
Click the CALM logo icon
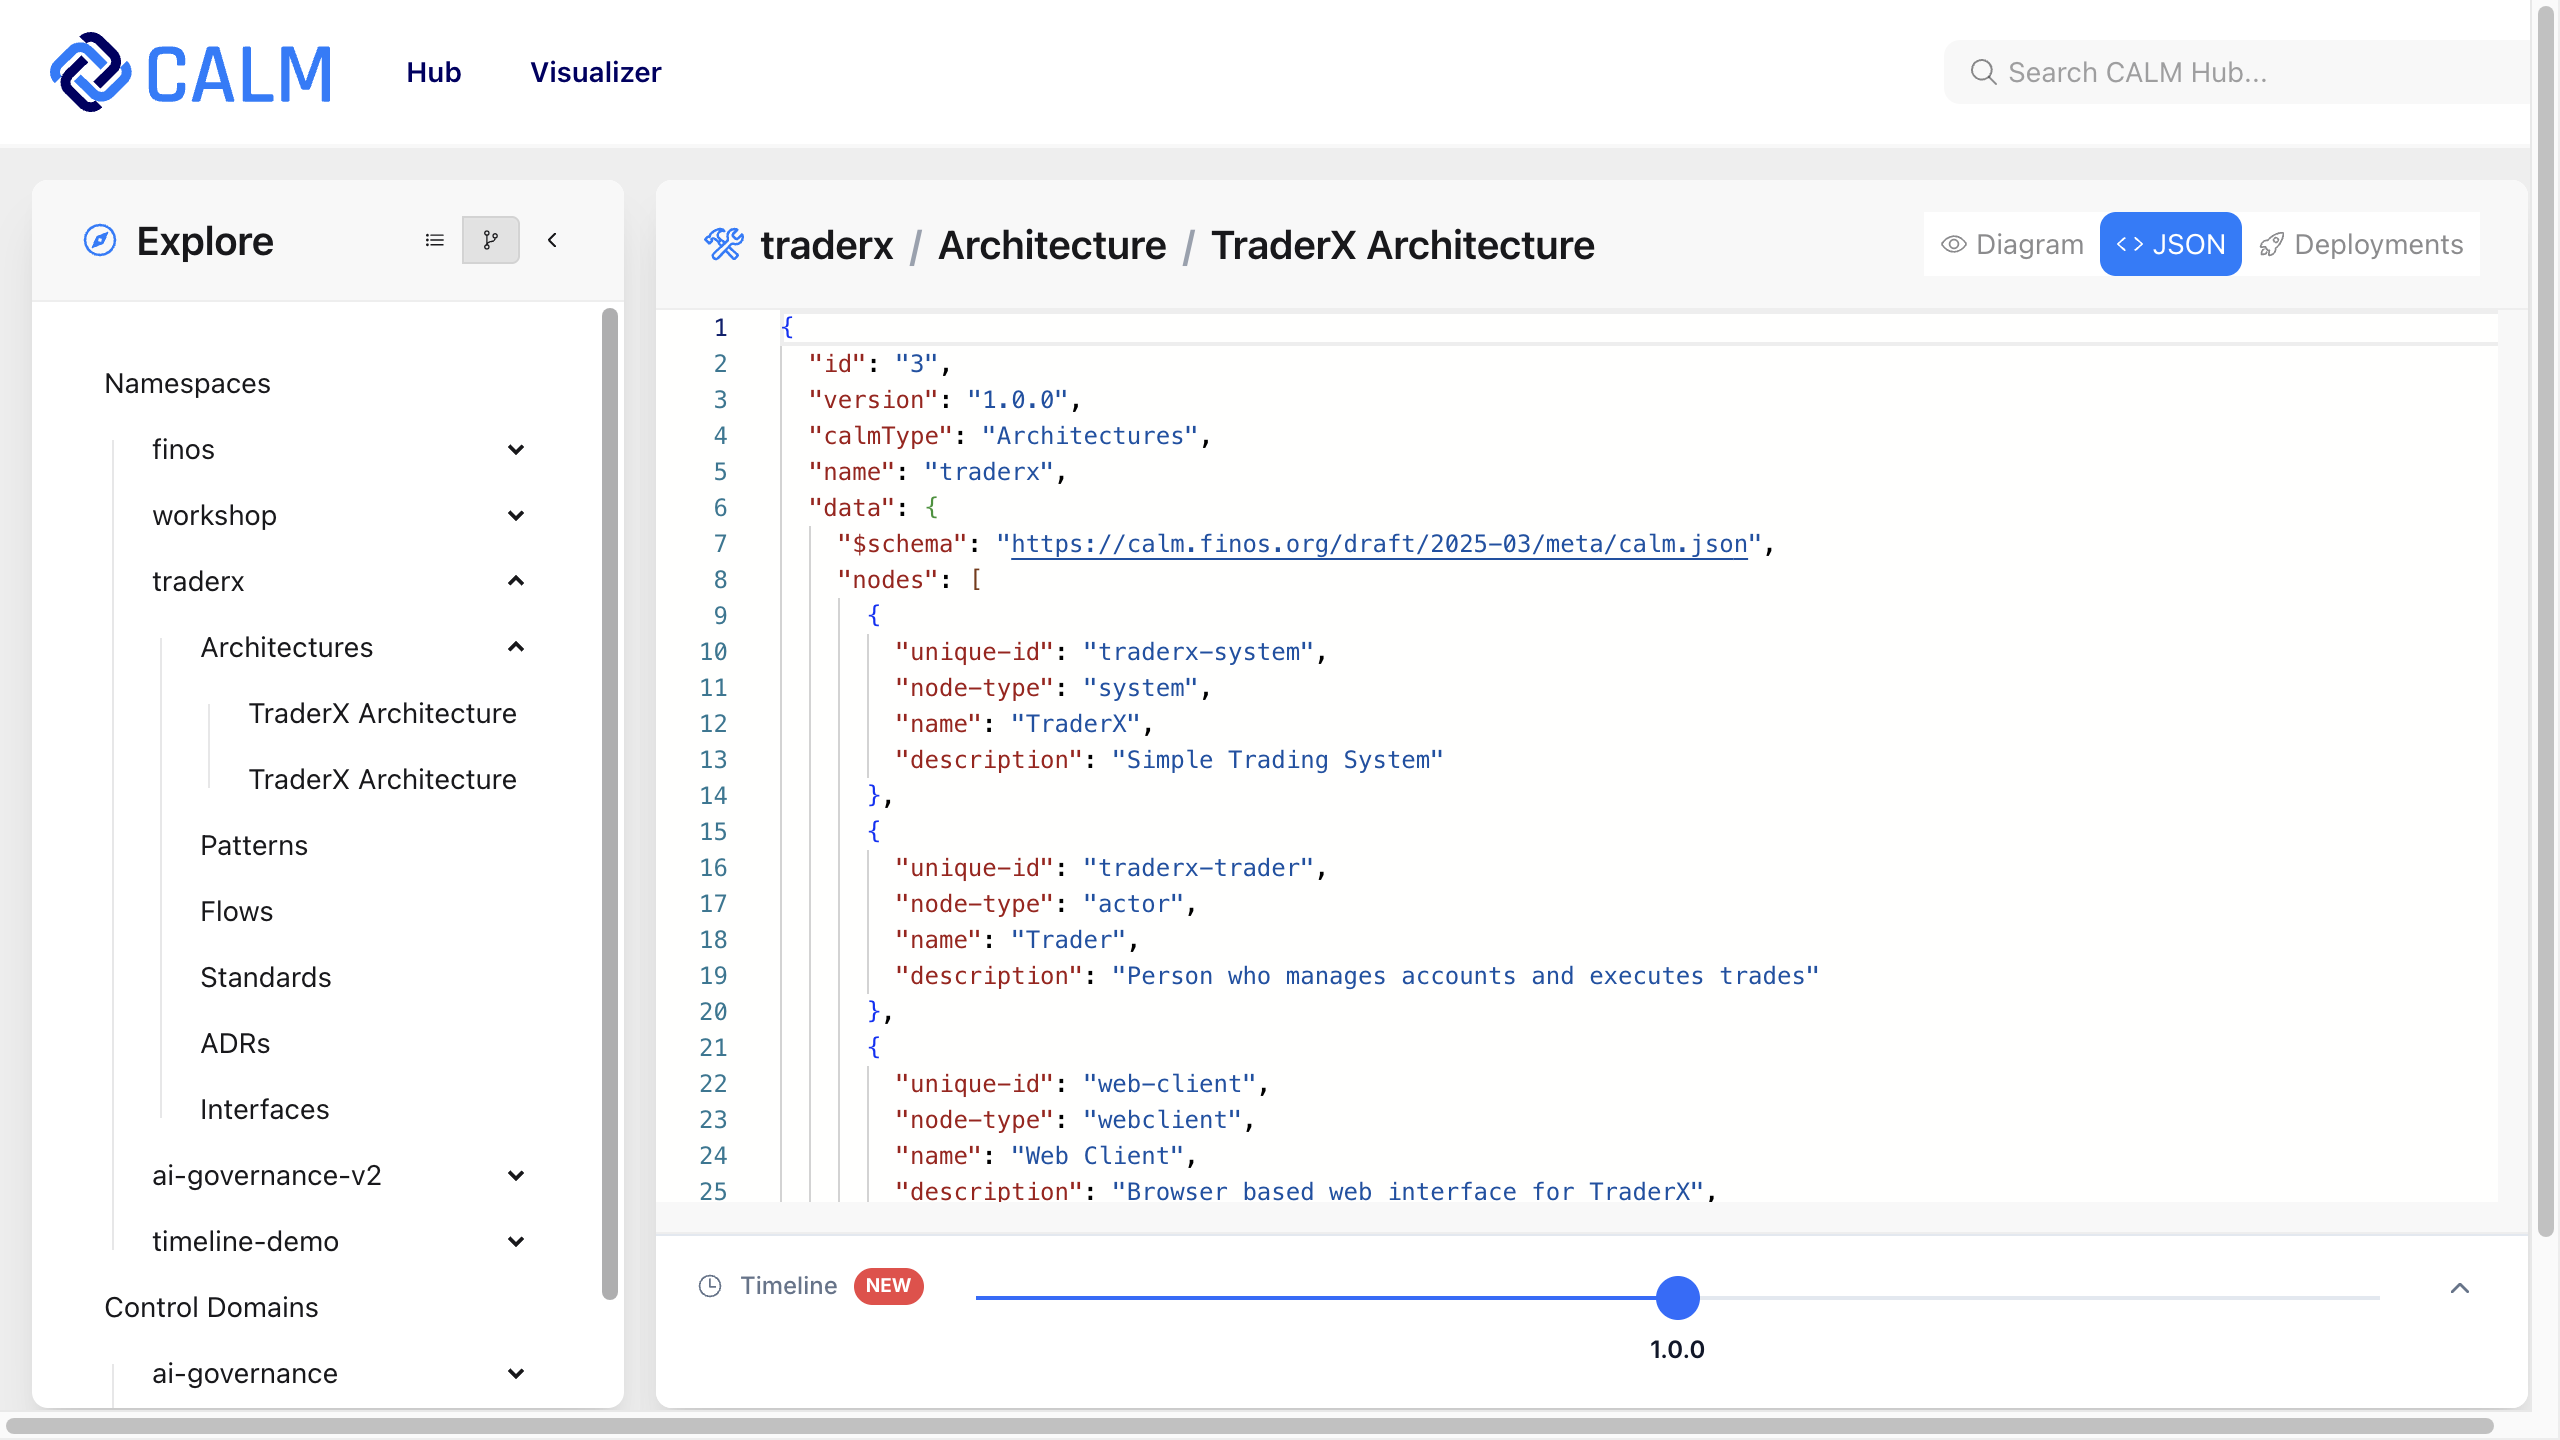point(90,72)
